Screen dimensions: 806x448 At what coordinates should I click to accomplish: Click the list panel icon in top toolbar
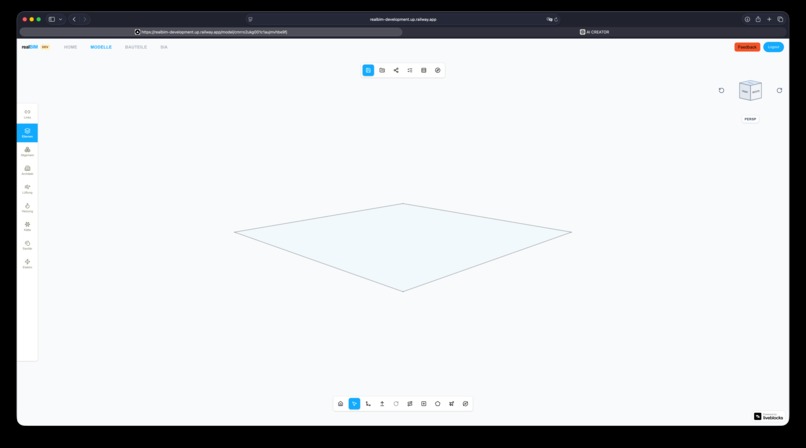click(x=424, y=70)
